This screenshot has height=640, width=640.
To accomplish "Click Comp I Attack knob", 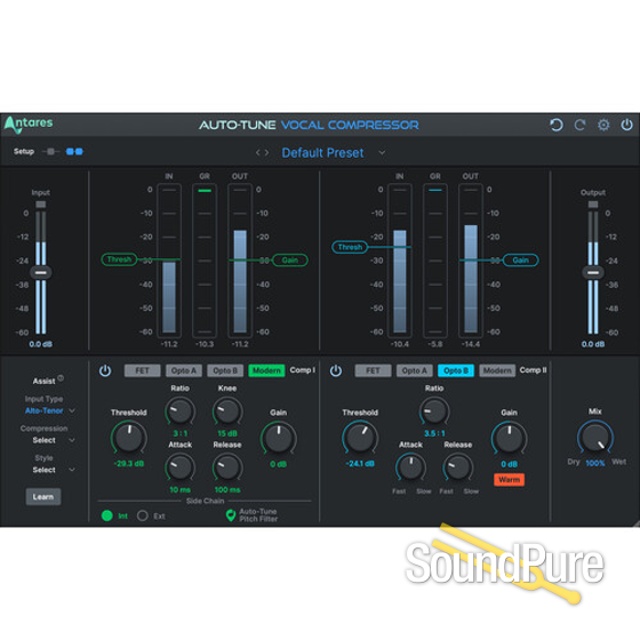I will [180, 467].
